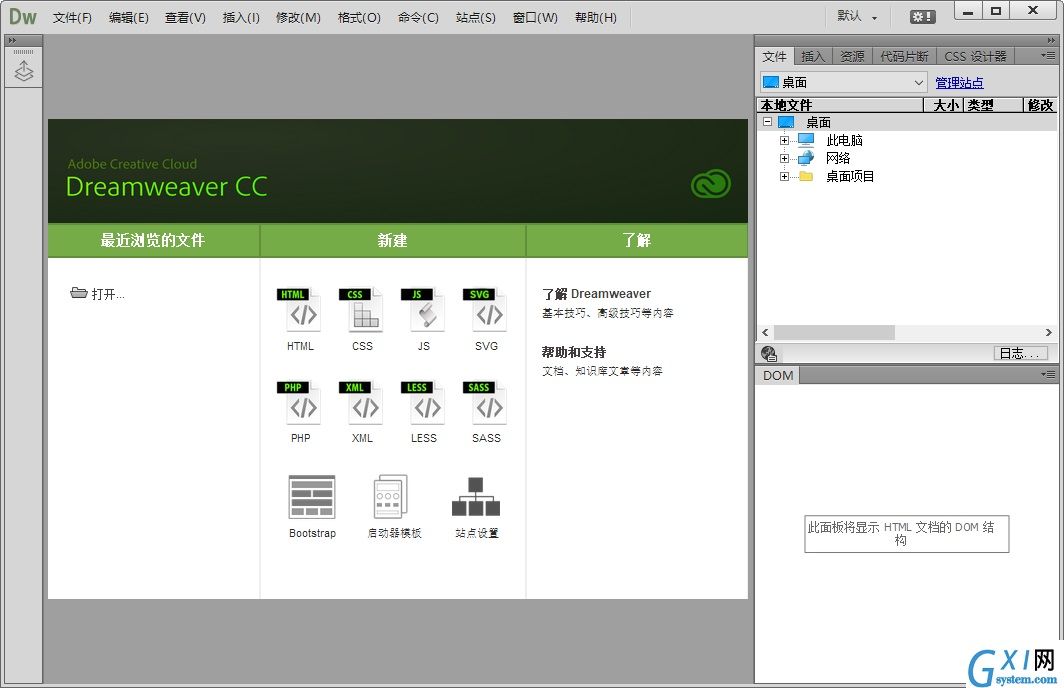This screenshot has height=688, width=1064.
Task: Click the Dw application logo
Action: [x=22, y=16]
